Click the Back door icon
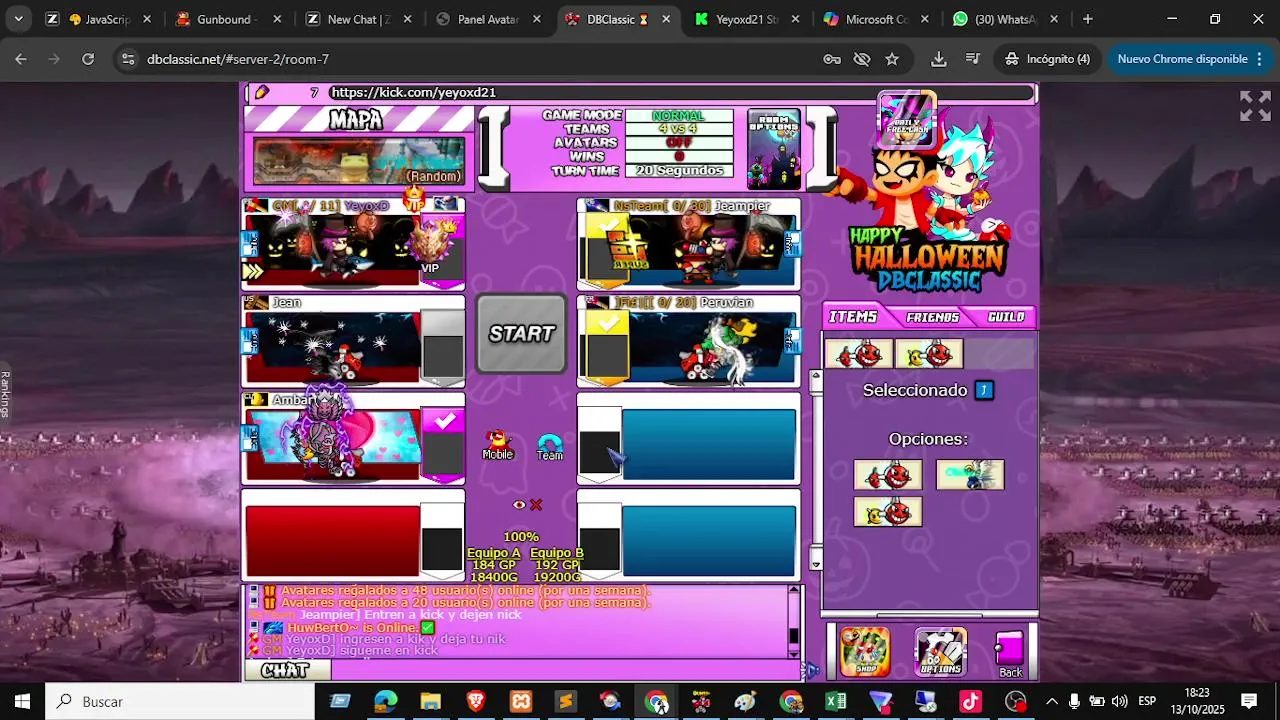 point(1010,653)
